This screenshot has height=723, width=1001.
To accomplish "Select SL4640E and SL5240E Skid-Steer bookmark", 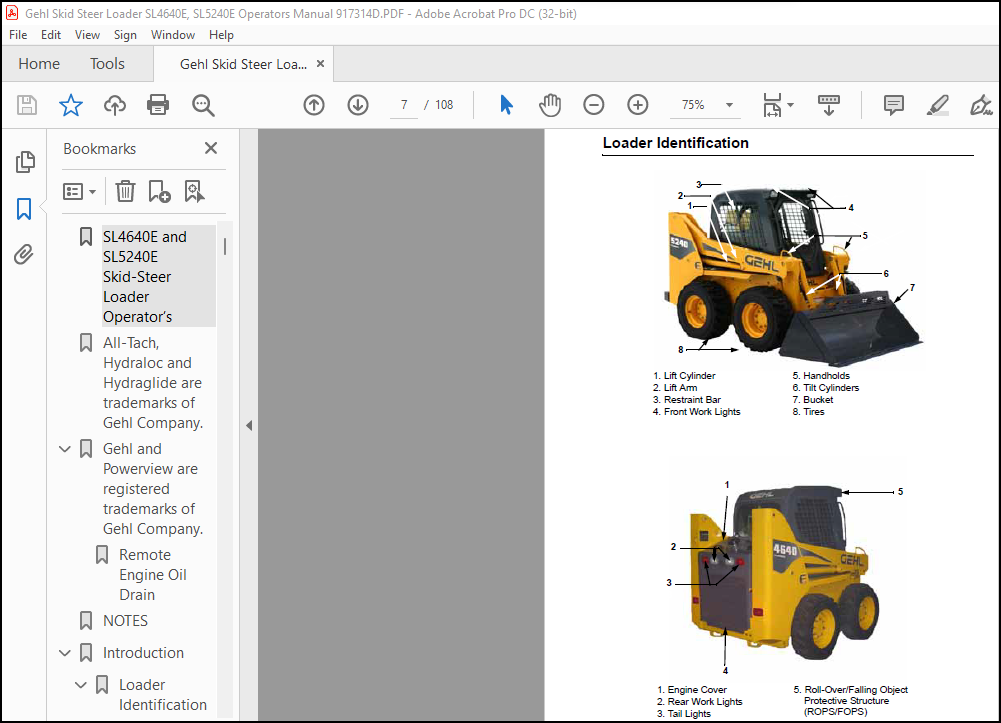I will pos(158,276).
